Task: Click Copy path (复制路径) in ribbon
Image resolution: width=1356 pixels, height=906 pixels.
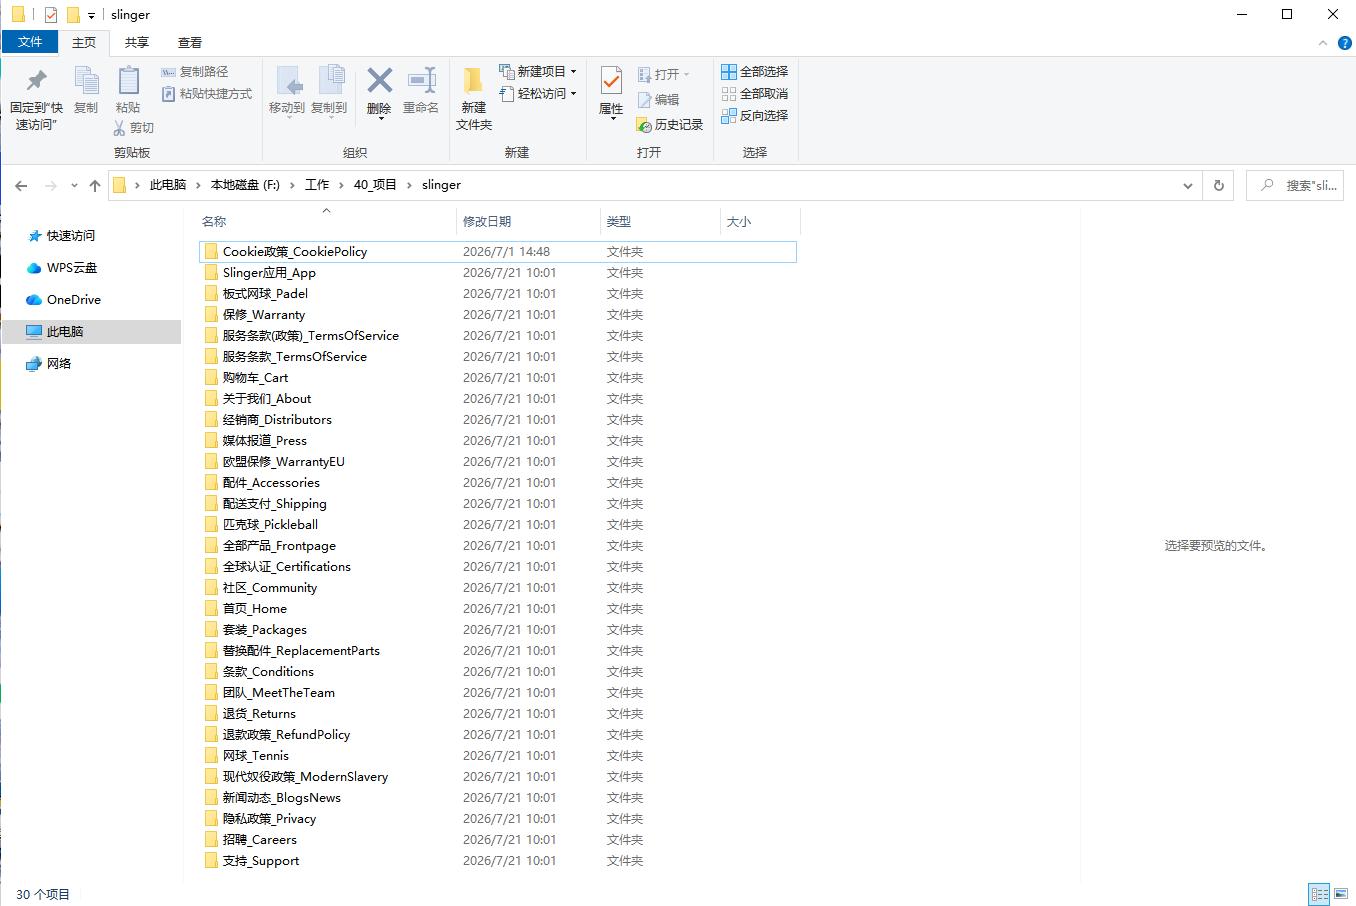Action: [195, 72]
